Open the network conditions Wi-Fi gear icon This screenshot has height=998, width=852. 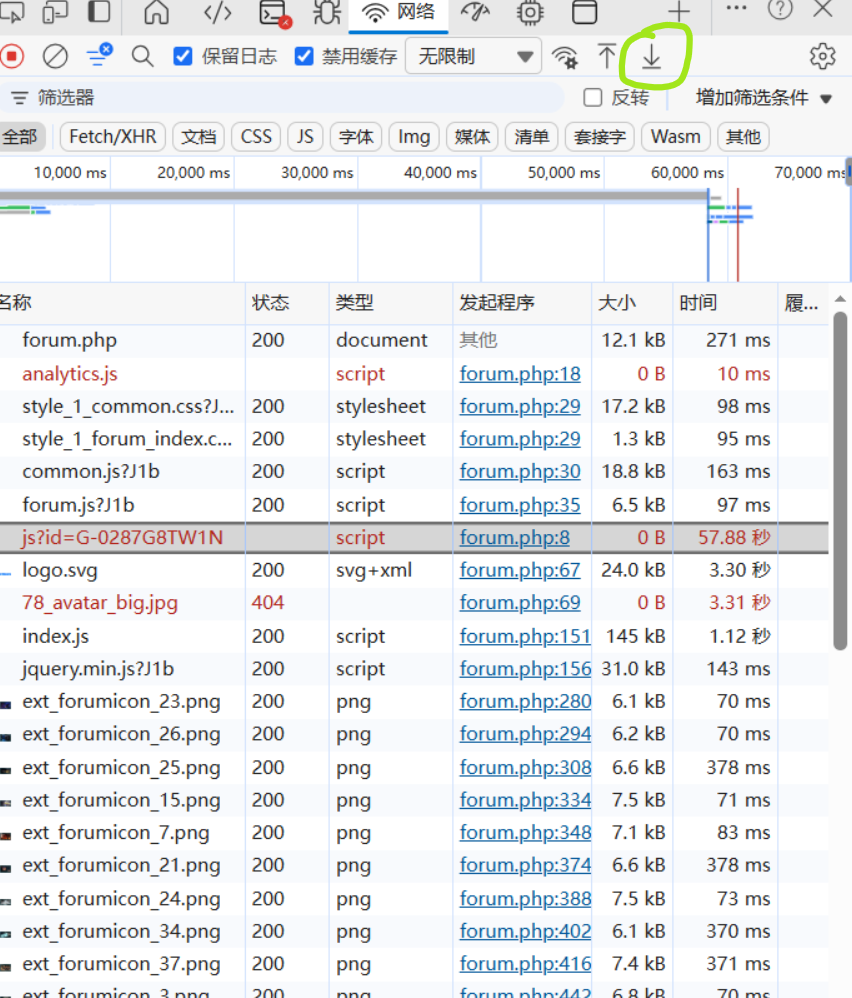pyautogui.click(x=565, y=56)
